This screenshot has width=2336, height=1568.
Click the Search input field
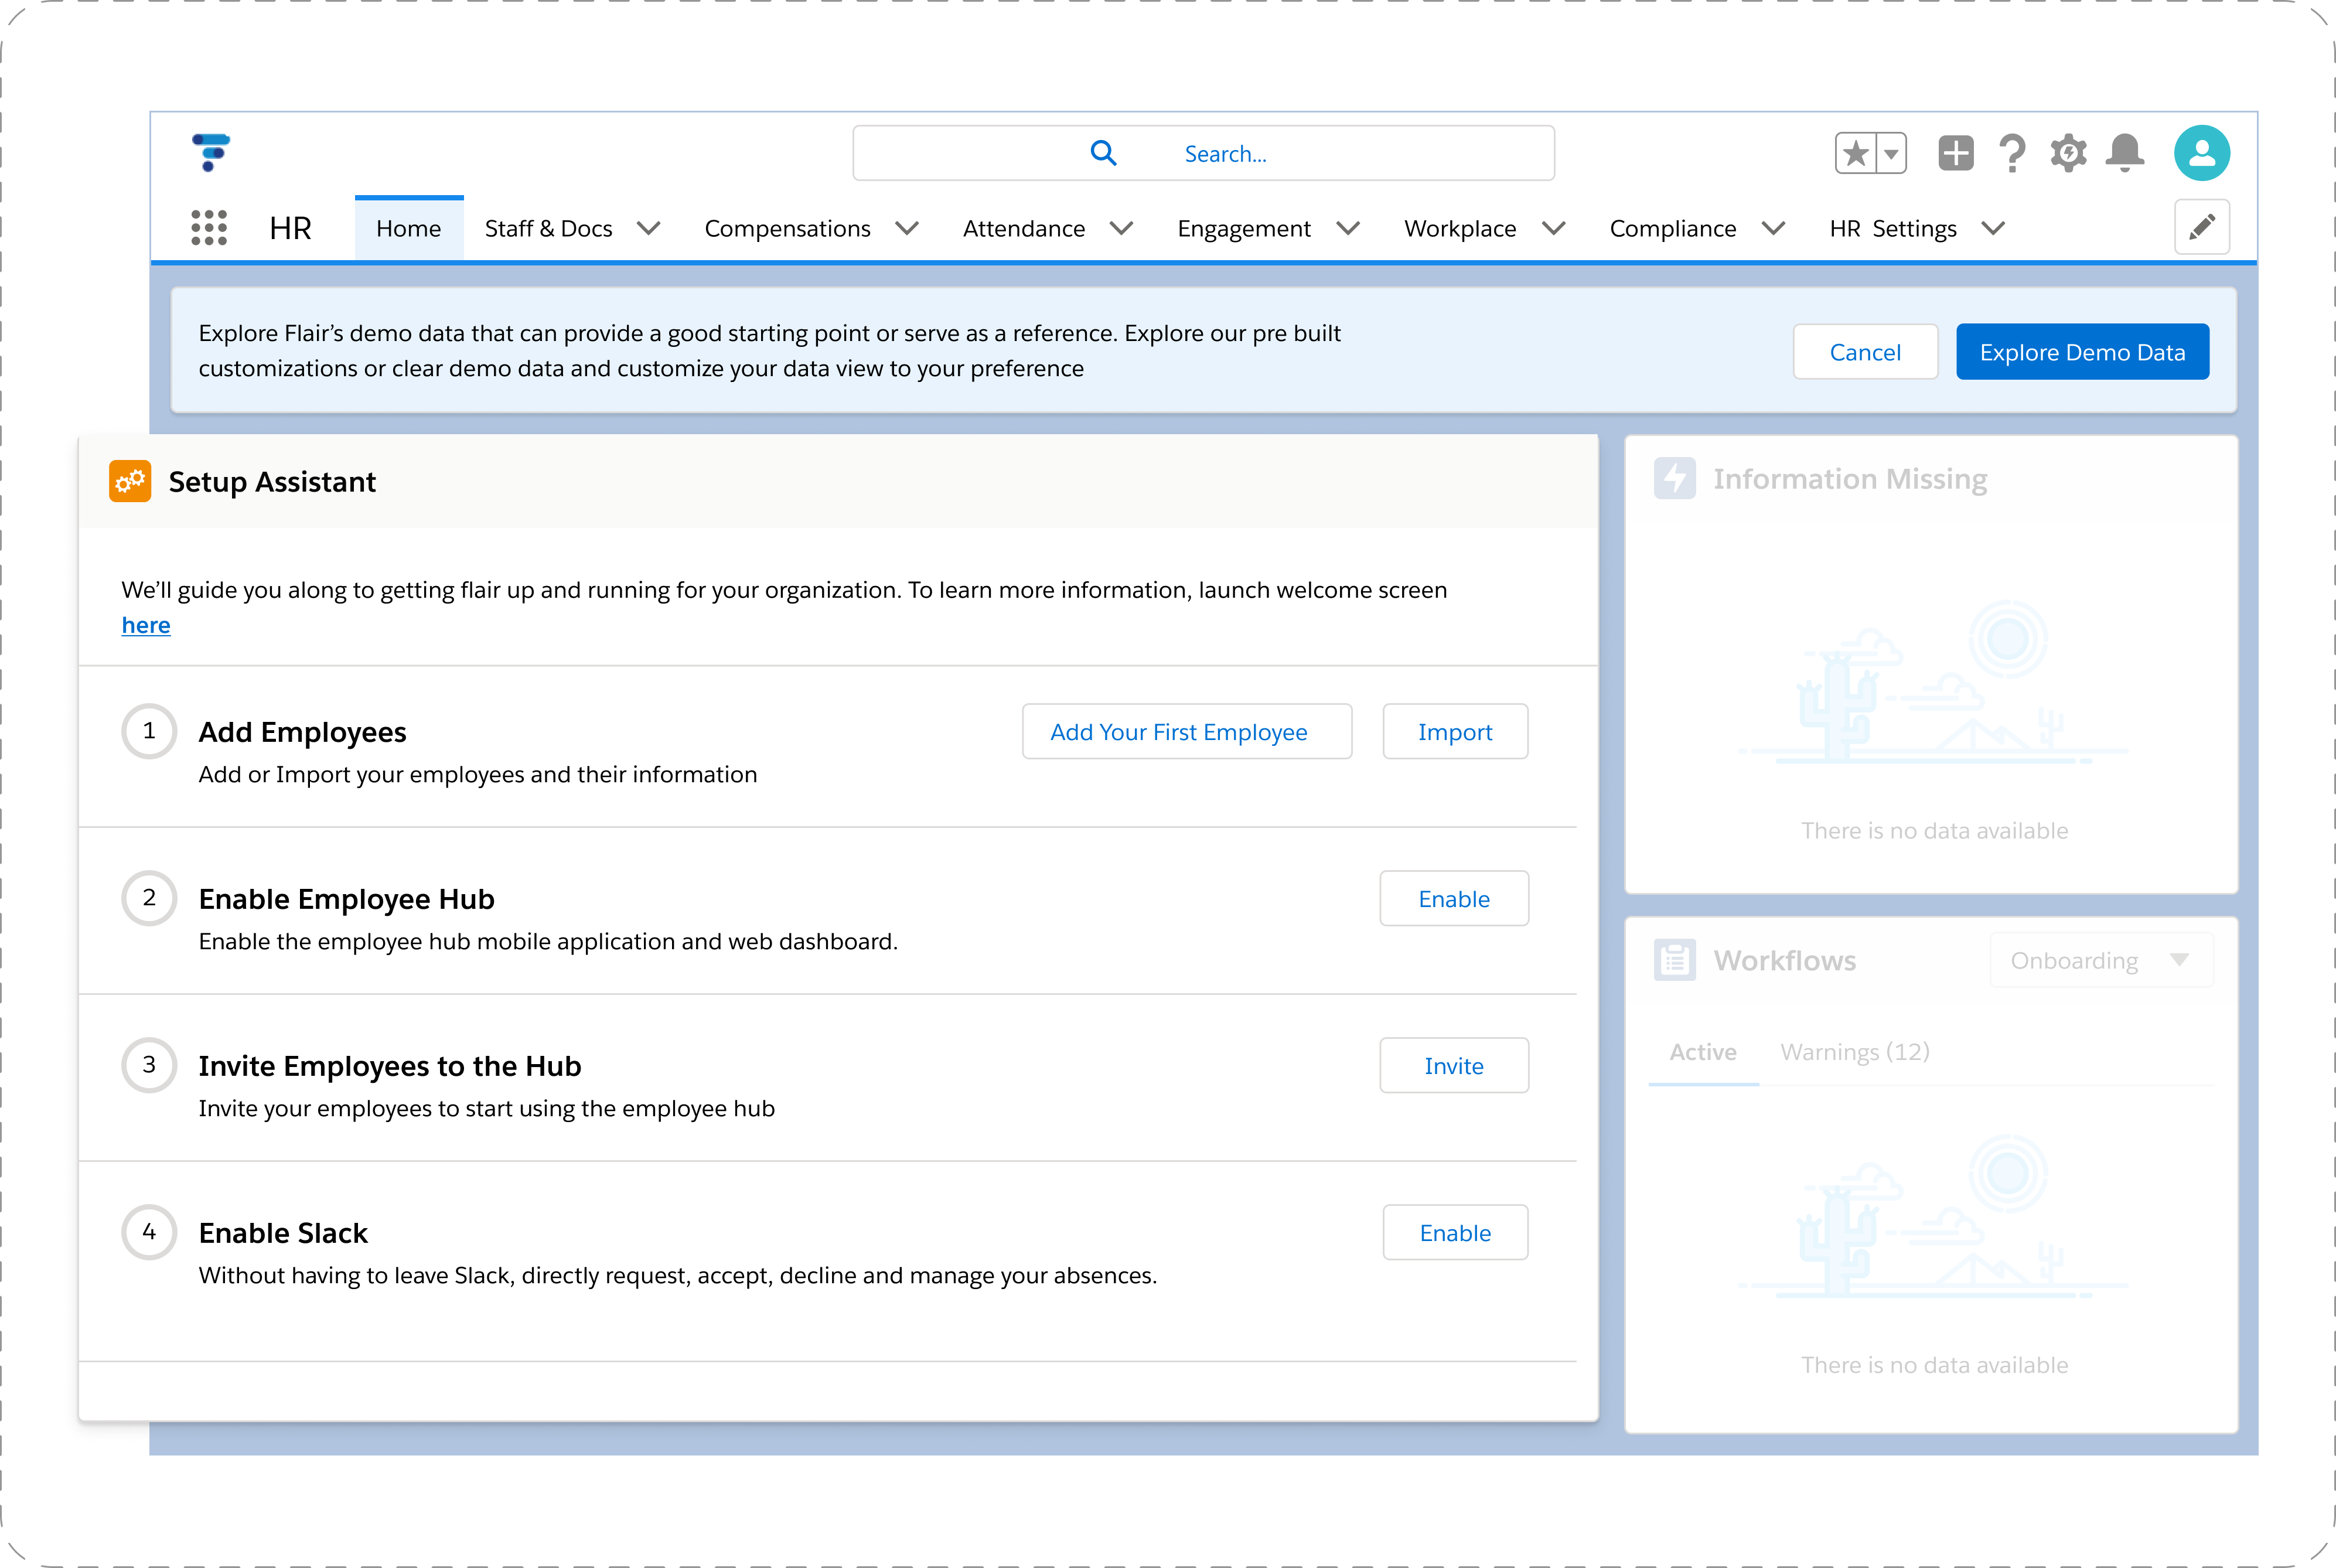click(x=1203, y=153)
